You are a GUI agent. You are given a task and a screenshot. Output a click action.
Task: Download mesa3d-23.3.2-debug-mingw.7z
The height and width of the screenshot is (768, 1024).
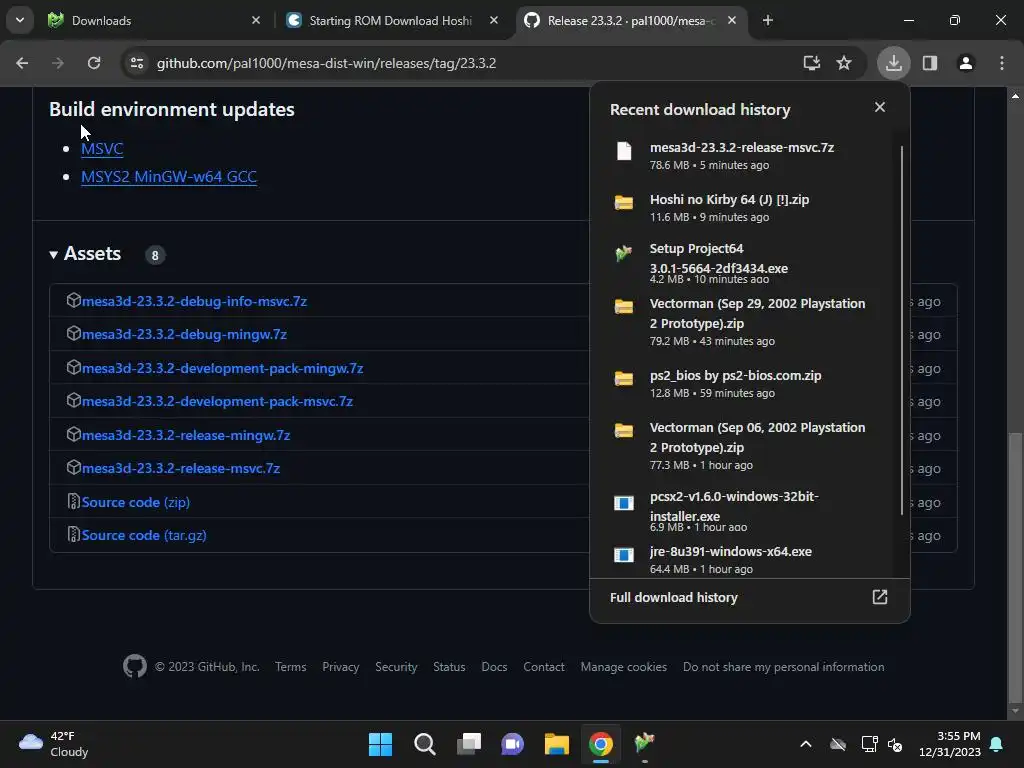(184, 334)
